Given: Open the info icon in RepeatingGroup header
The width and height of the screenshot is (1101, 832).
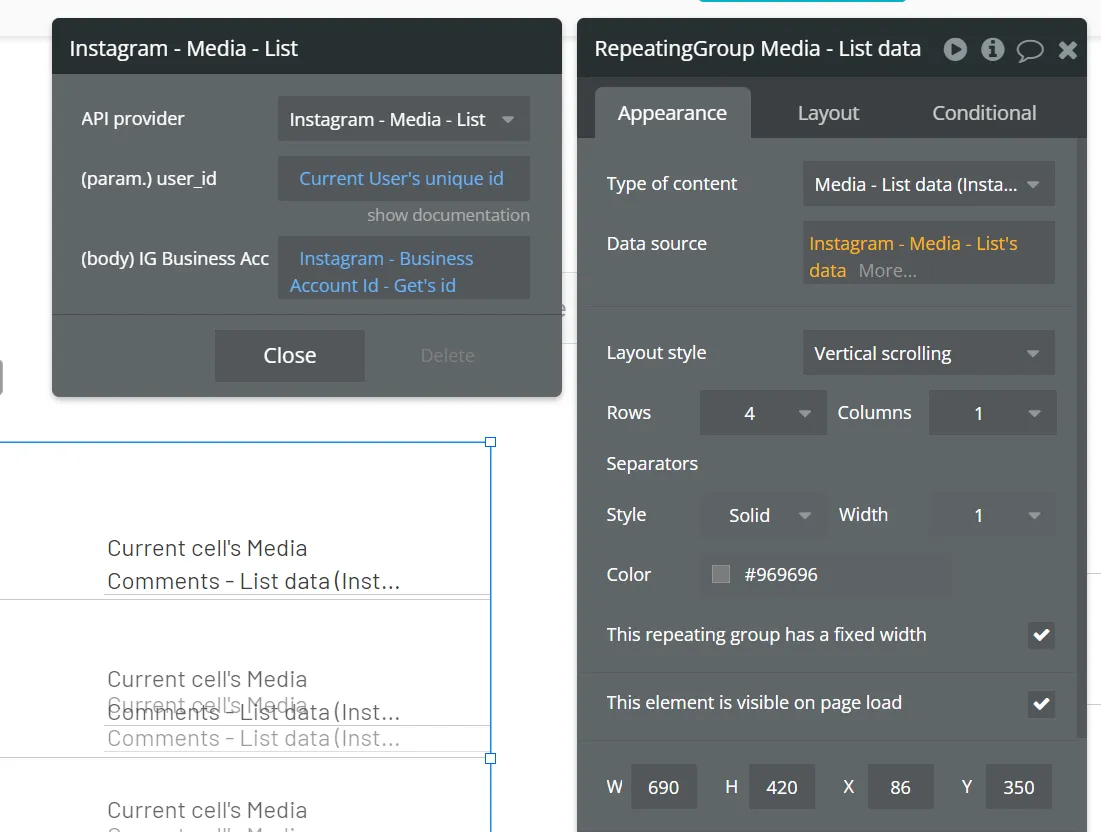Looking at the screenshot, I should [992, 49].
